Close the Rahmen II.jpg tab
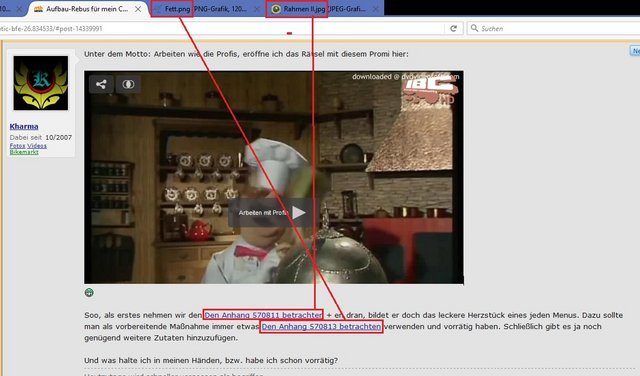Viewport: 640px width, 376px height. 376,9
